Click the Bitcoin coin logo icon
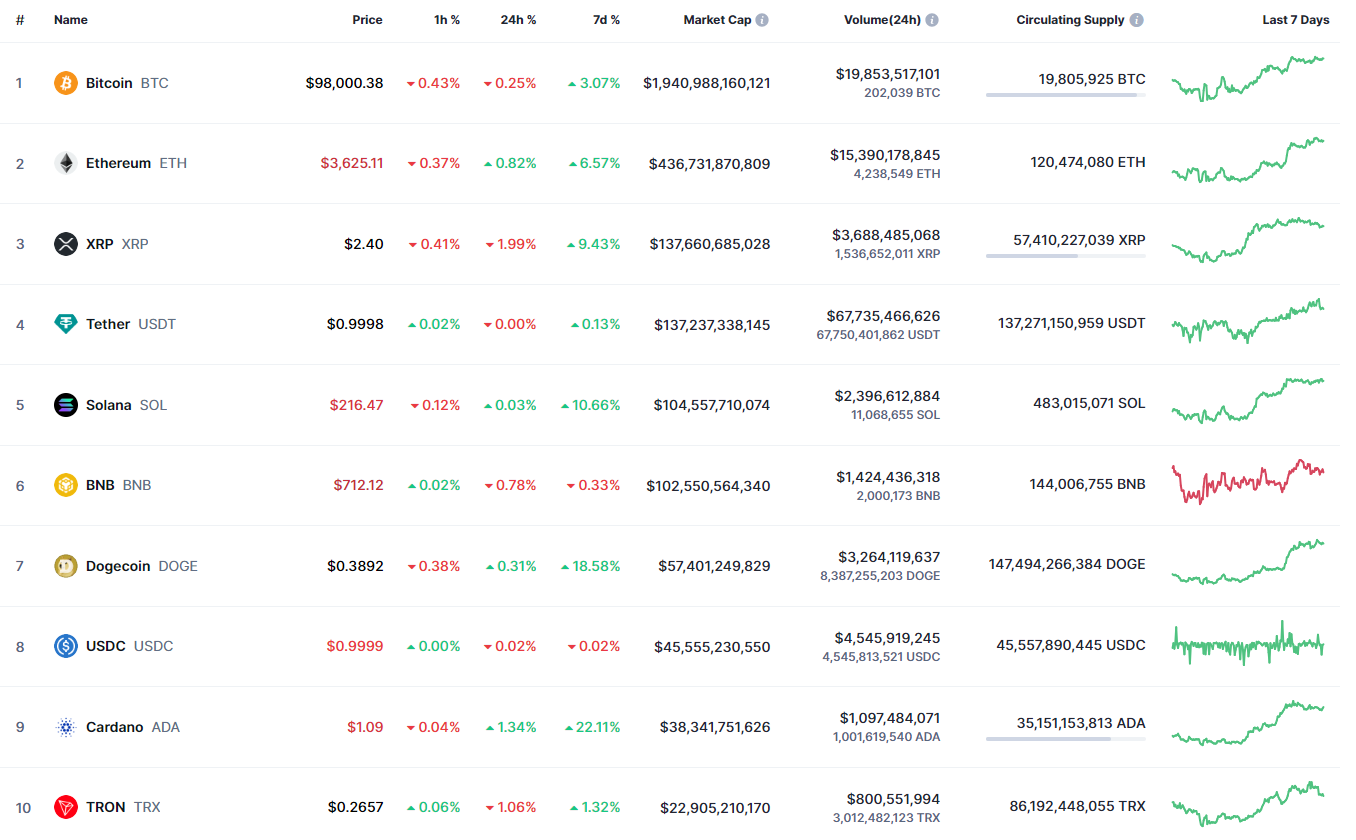 pyautogui.click(x=66, y=83)
